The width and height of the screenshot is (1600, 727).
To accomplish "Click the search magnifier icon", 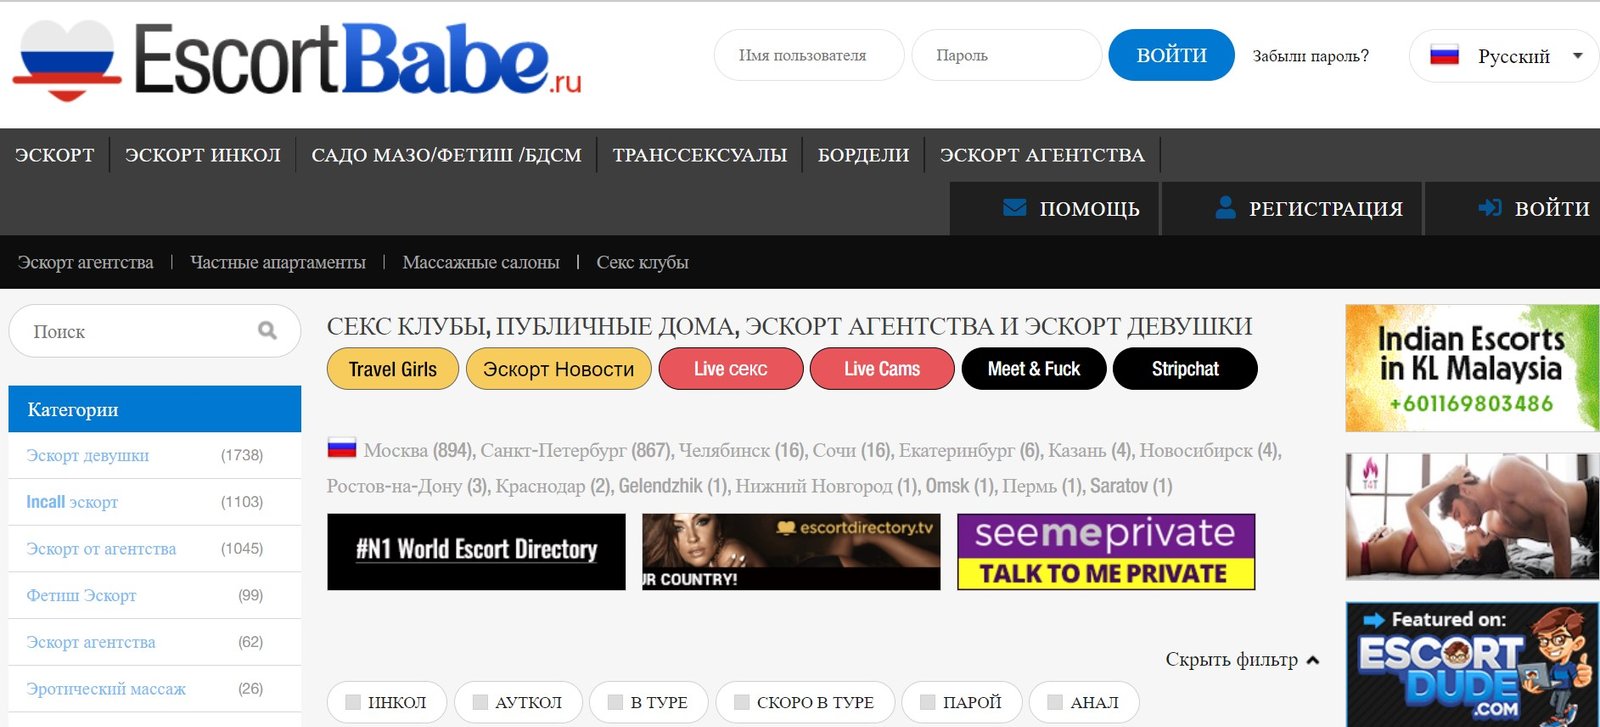I will (267, 331).
